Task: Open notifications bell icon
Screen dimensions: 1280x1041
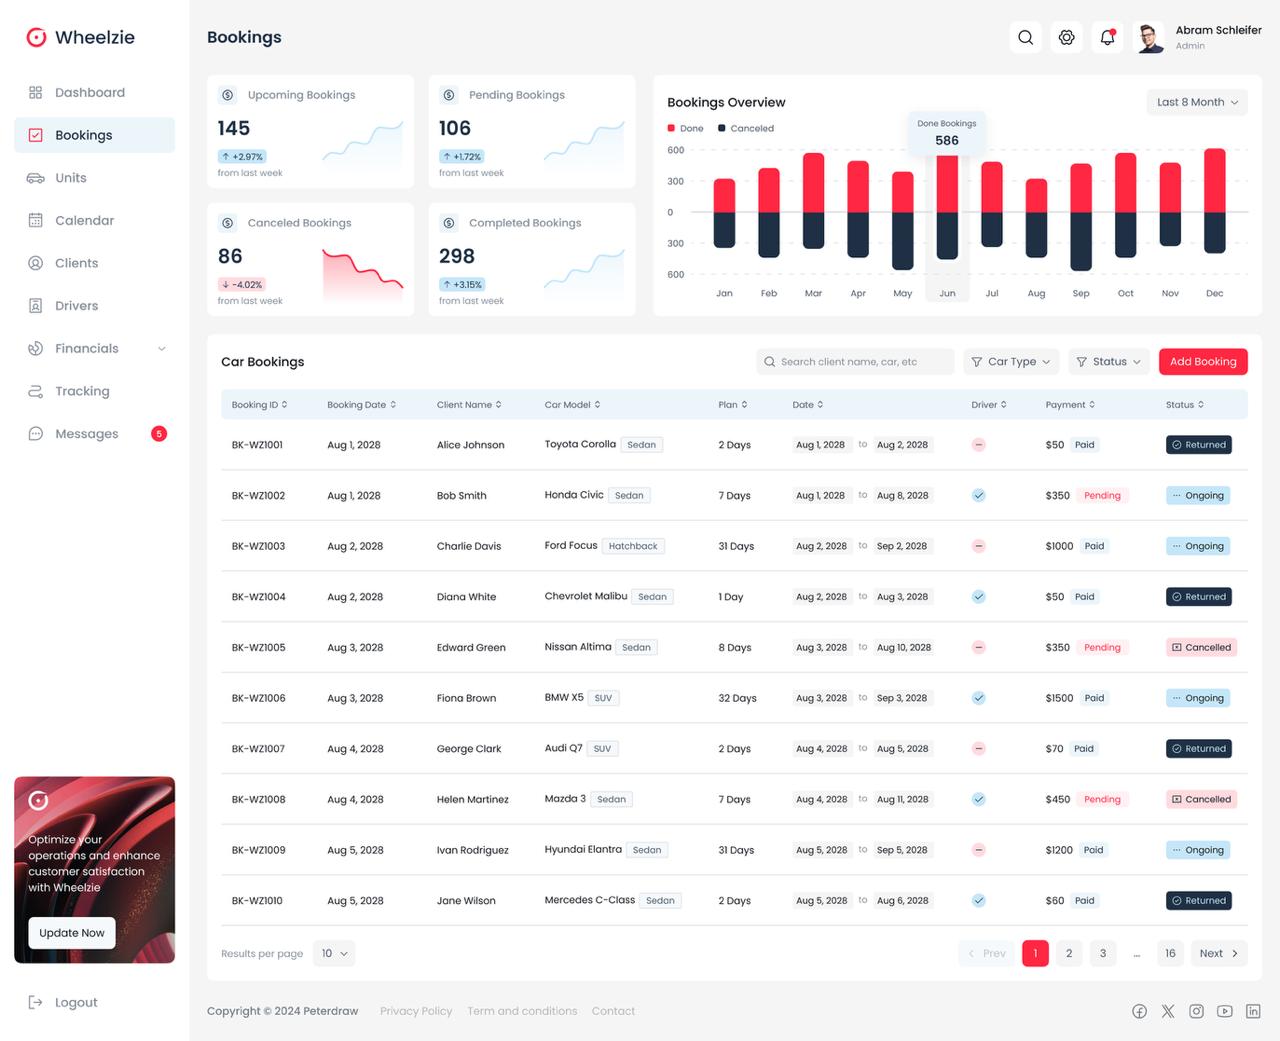Action: pyautogui.click(x=1107, y=38)
